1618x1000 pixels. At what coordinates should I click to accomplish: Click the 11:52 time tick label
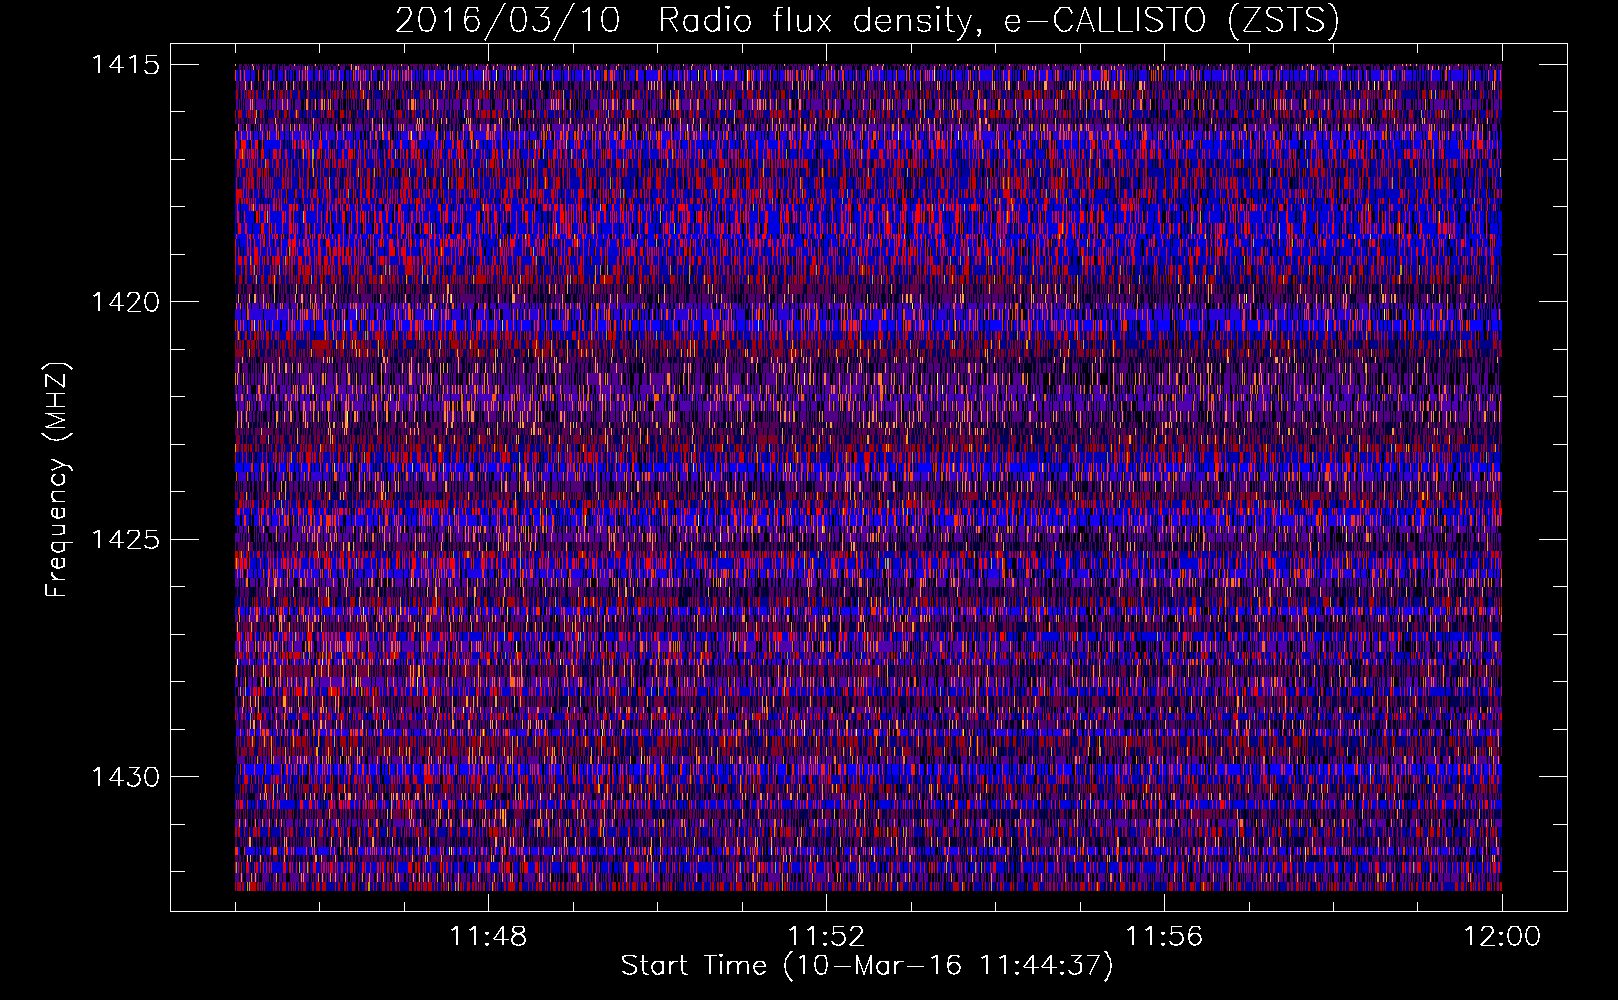click(826, 937)
